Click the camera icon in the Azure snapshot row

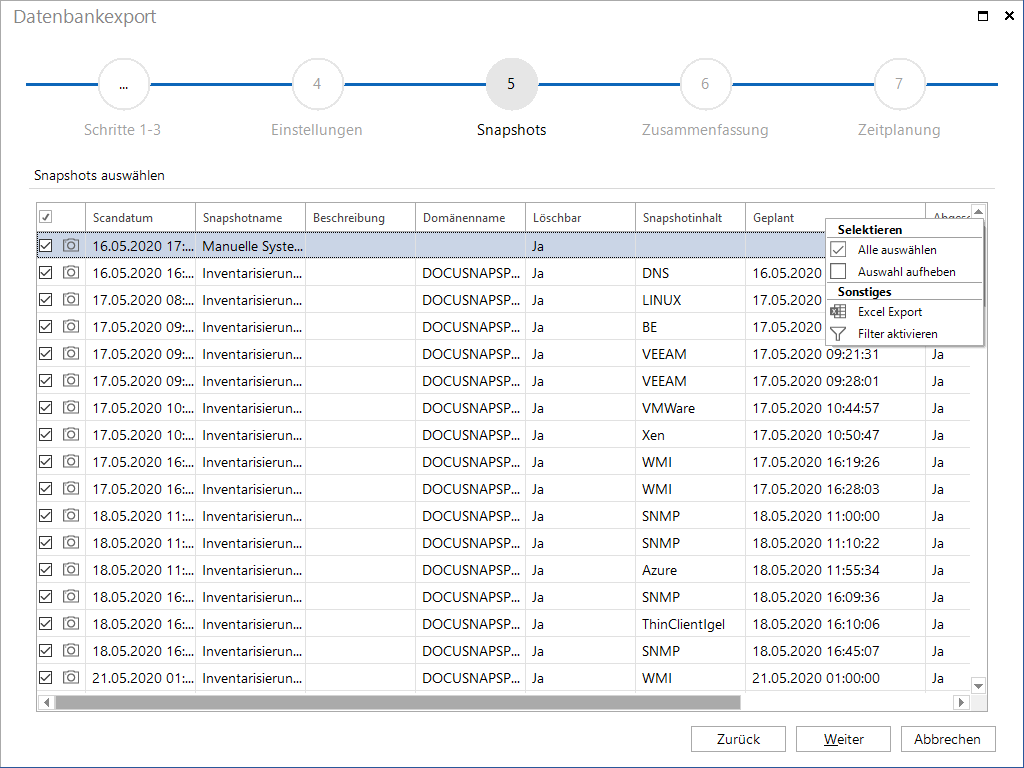coord(71,569)
